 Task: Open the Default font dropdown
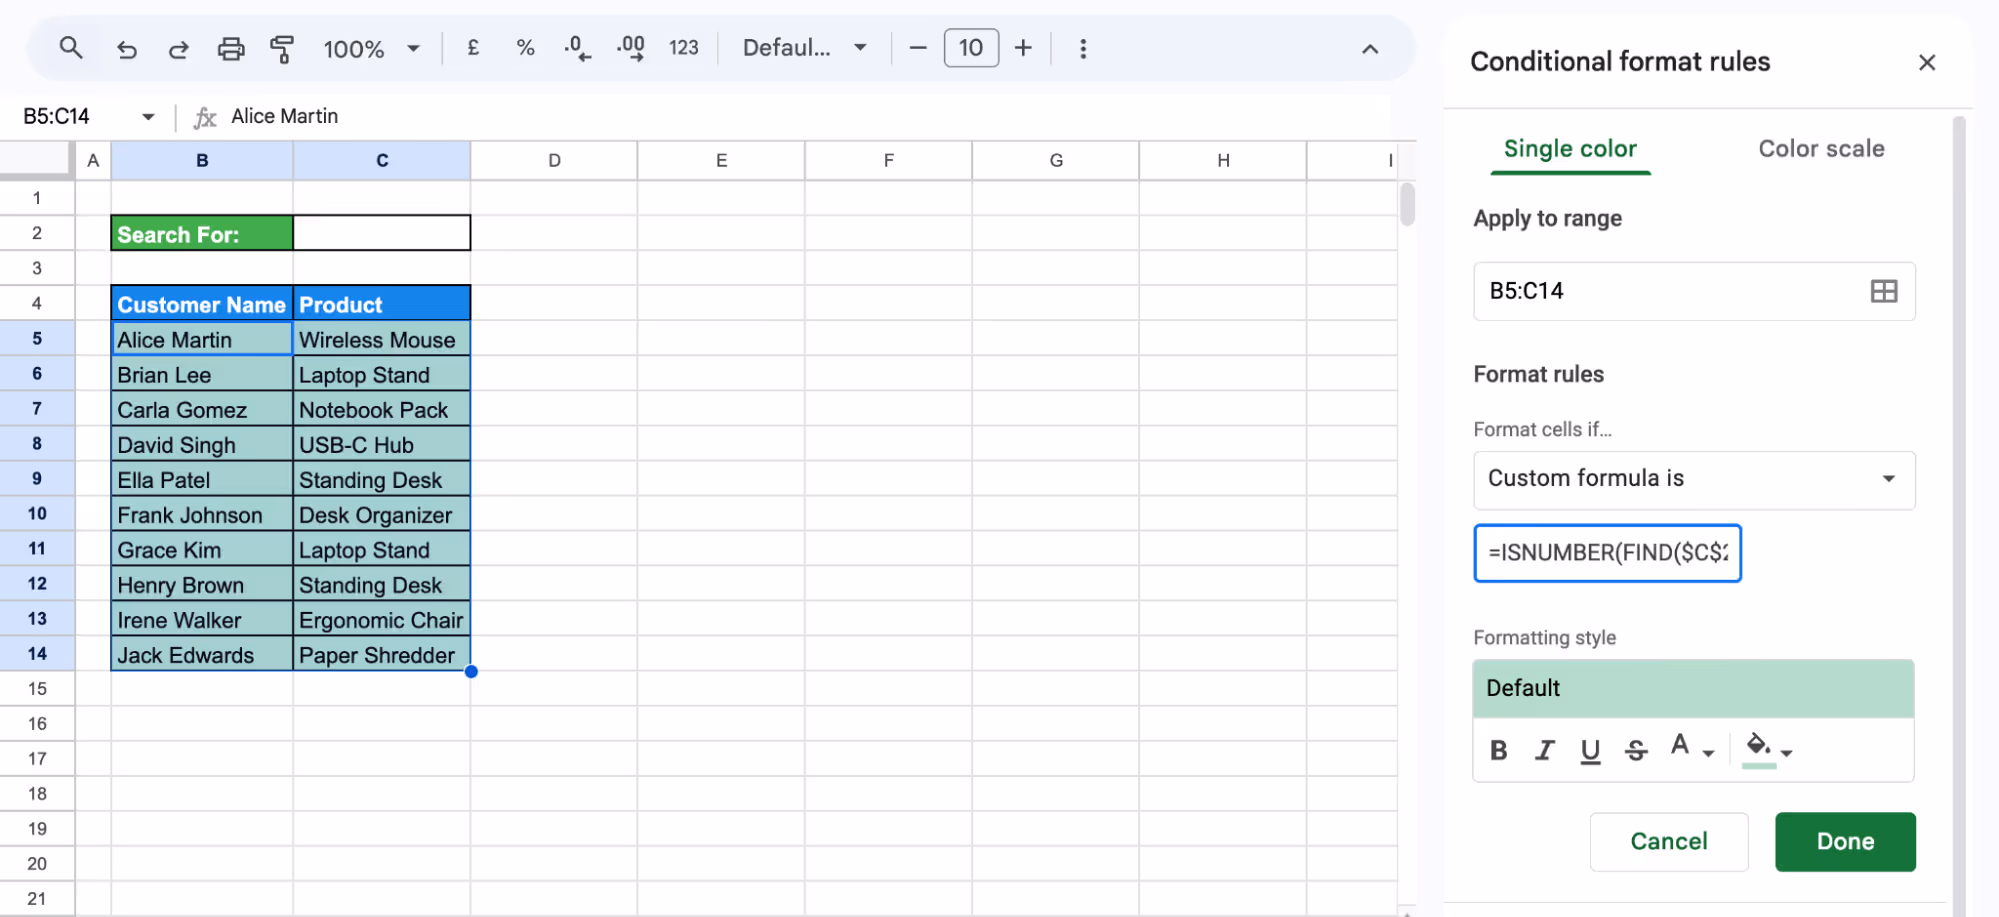tap(804, 47)
